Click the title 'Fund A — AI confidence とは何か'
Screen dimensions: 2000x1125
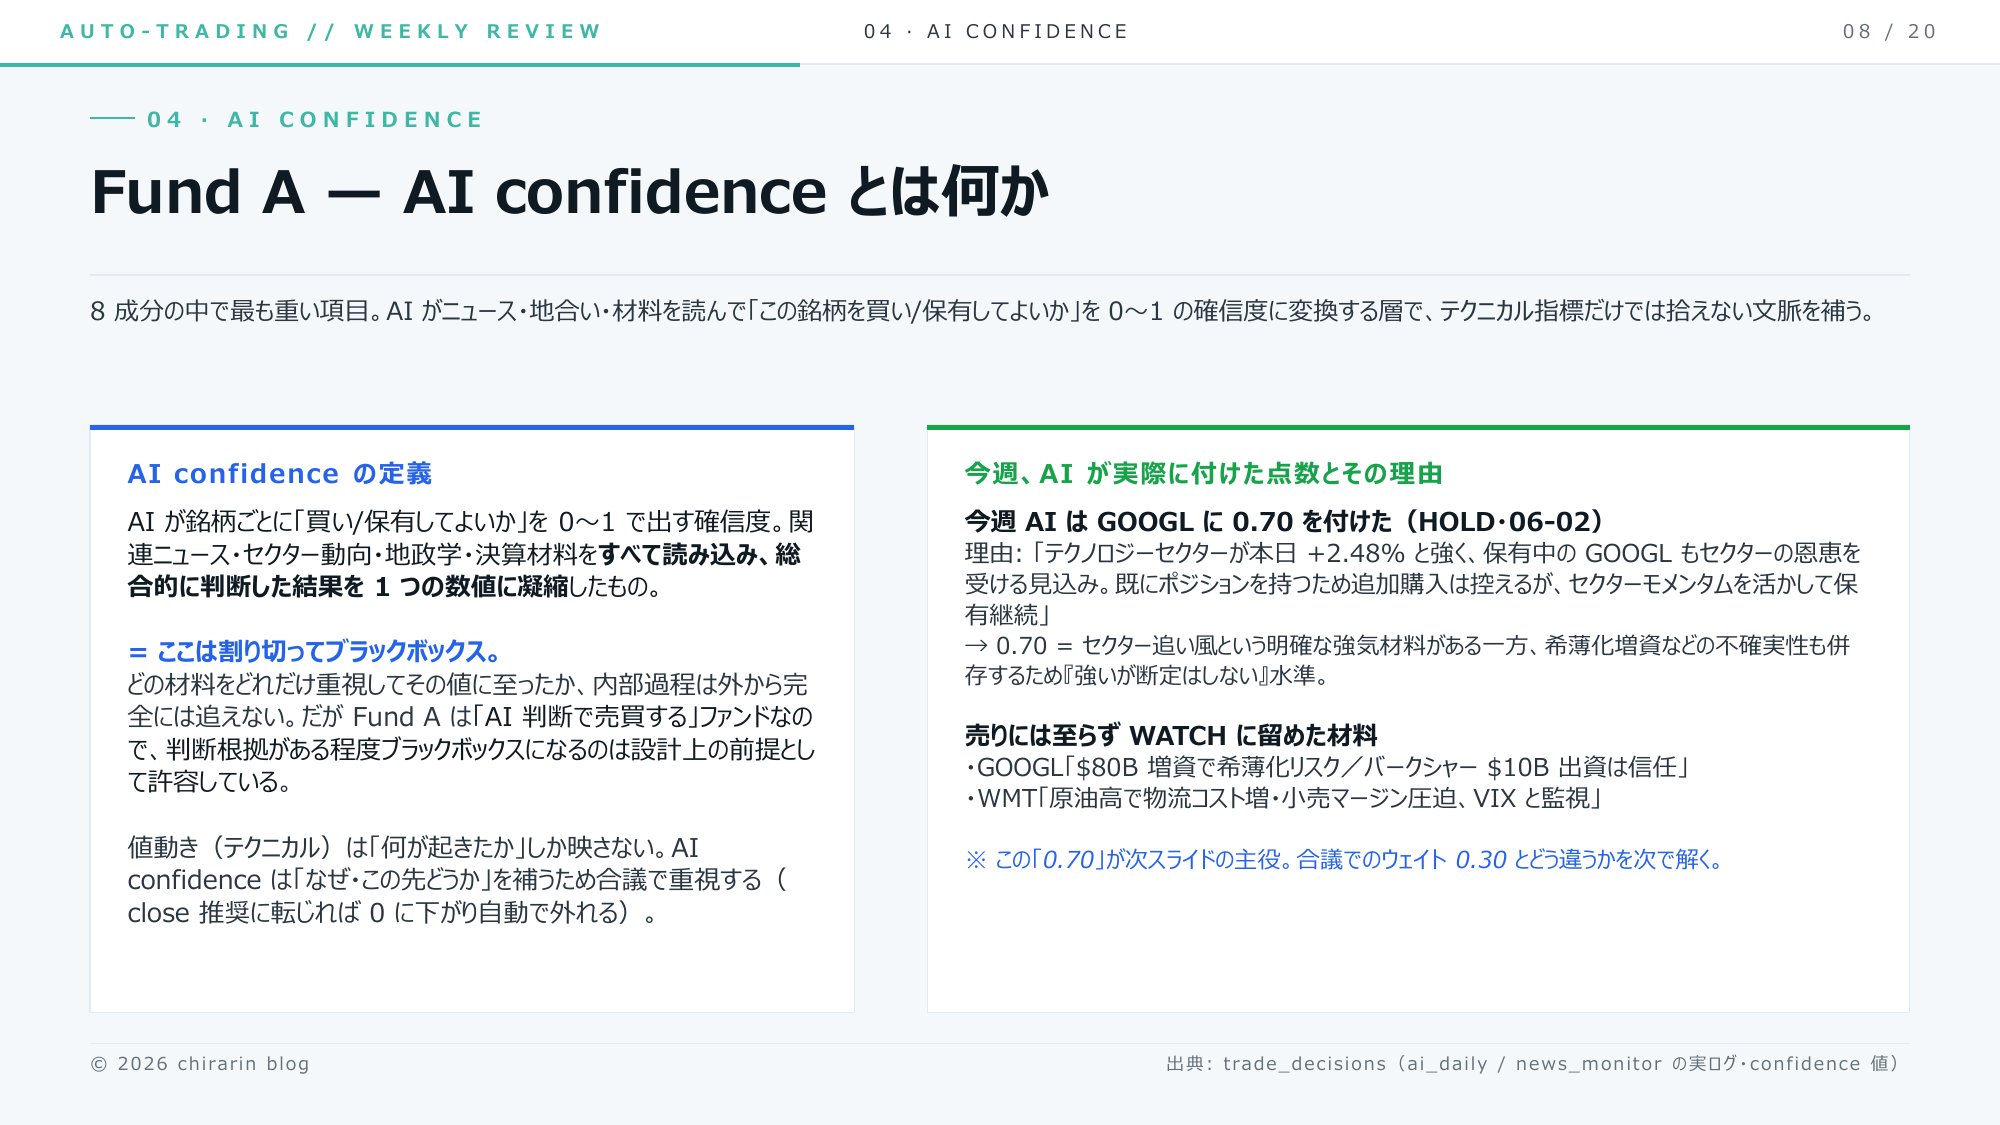(570, 192)
